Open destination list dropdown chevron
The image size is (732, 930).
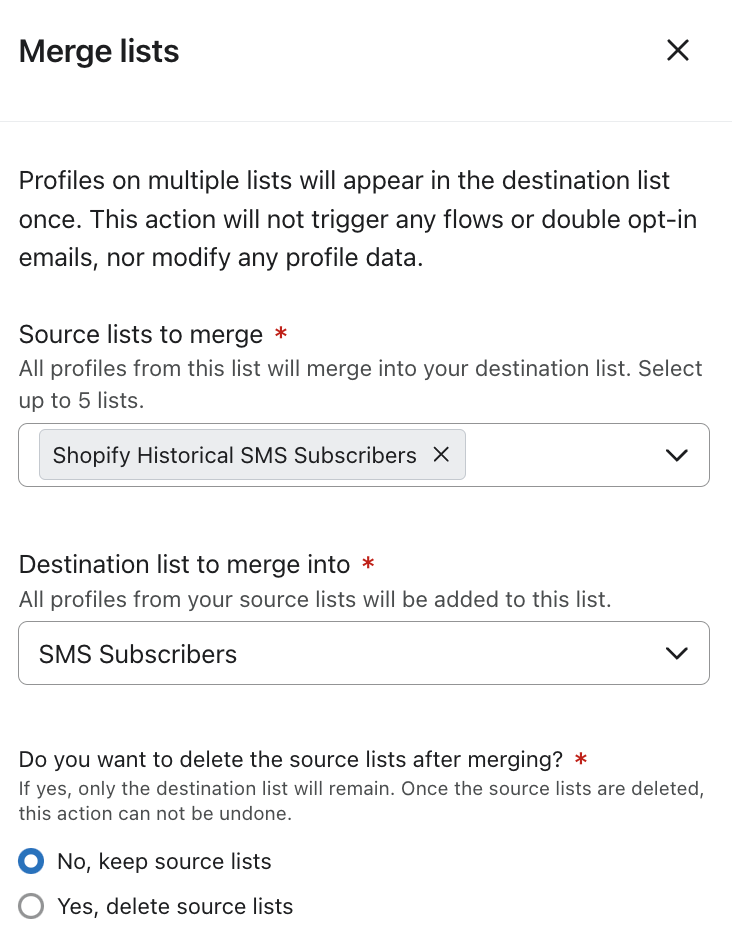tap(677, 654)
